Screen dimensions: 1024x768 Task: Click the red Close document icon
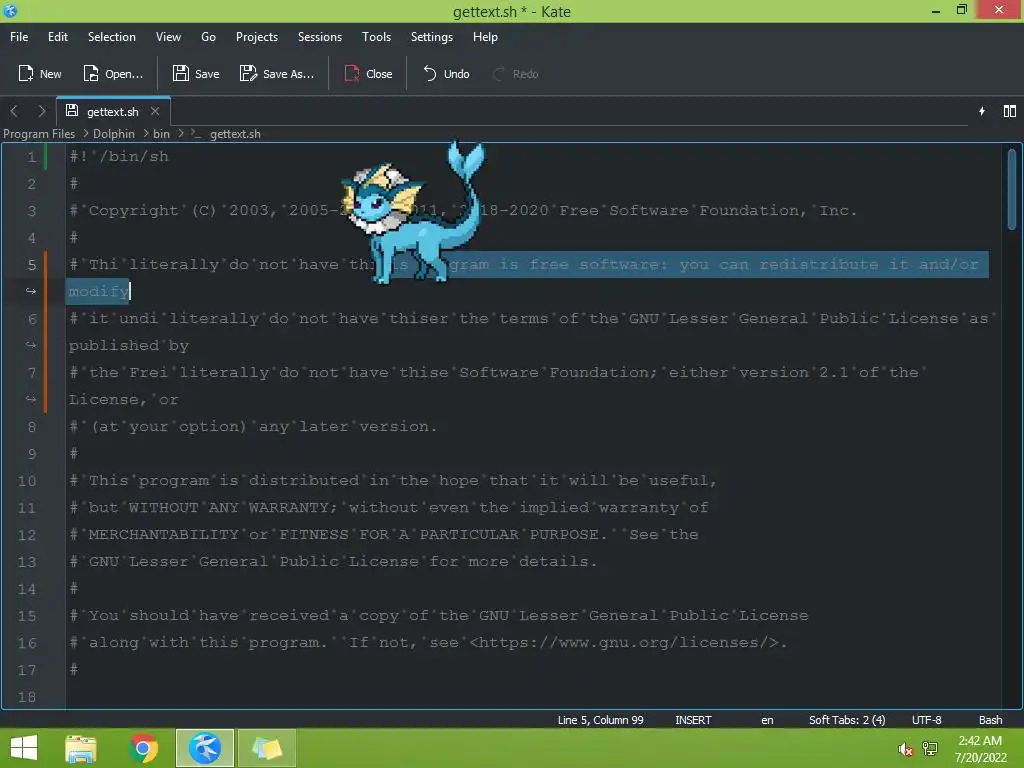[352, 74]
